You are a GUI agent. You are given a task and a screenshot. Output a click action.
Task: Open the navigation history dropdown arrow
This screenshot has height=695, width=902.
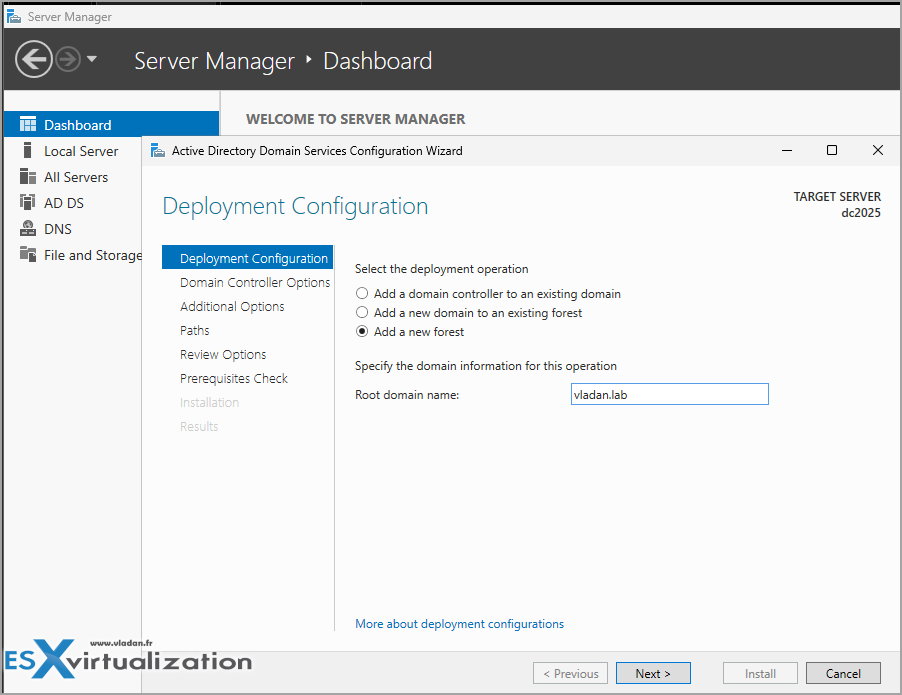(x=92, y=59)
